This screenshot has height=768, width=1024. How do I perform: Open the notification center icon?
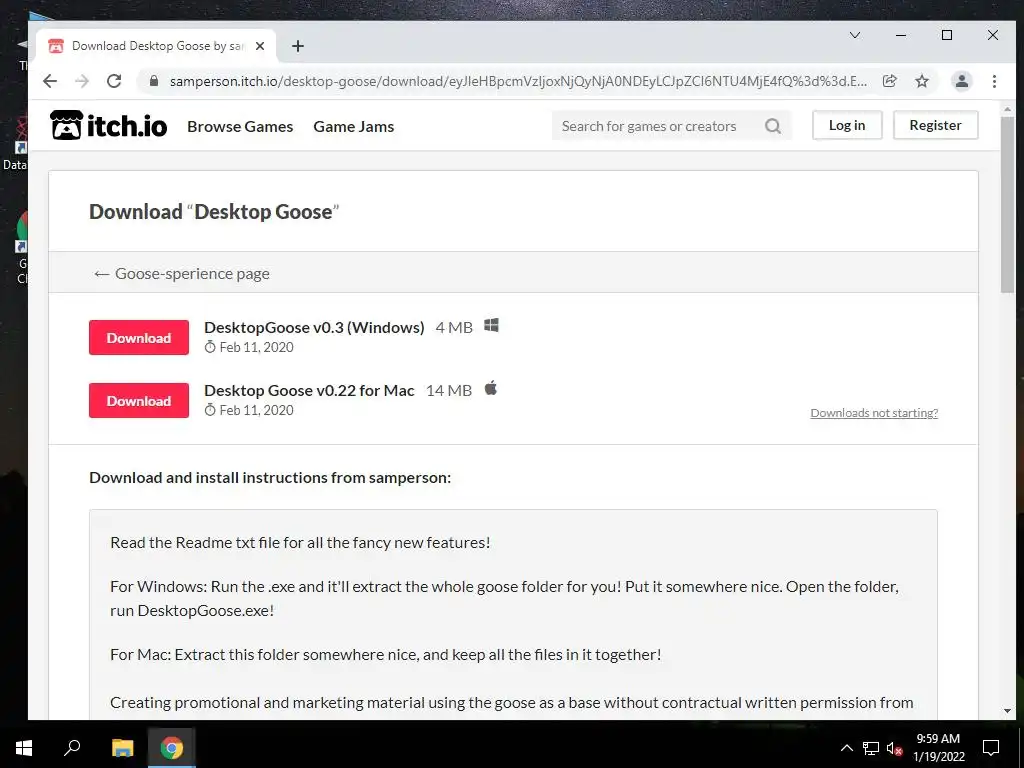click(x=991, y=748)
